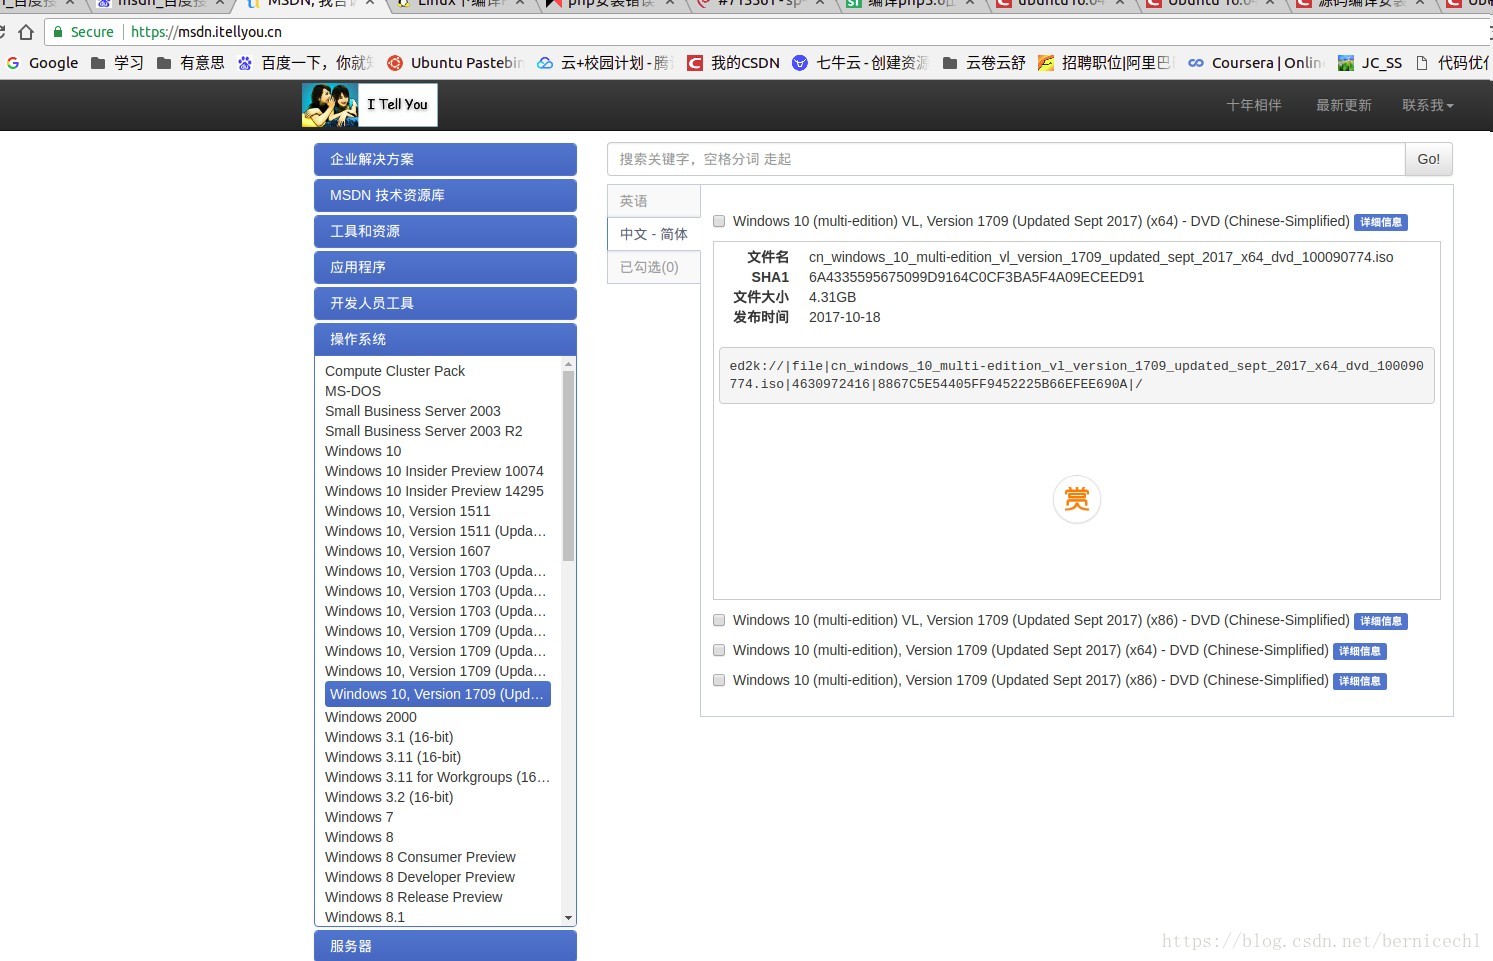The width and height of the screenshot is (1493, 961).
Task: Switch to the 中文 - 简体 tab
Action: click(654, 234)
